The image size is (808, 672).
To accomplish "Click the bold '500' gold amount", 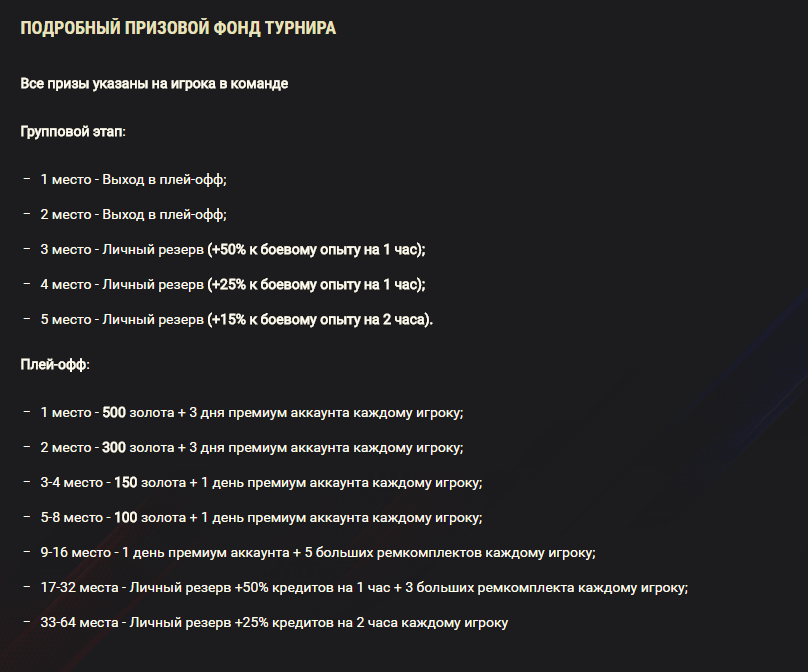I will [114, 412].
